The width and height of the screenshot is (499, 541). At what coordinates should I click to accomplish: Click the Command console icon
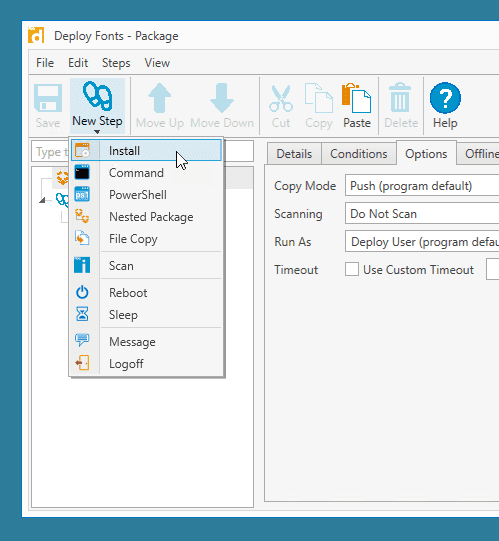point(82,172)
